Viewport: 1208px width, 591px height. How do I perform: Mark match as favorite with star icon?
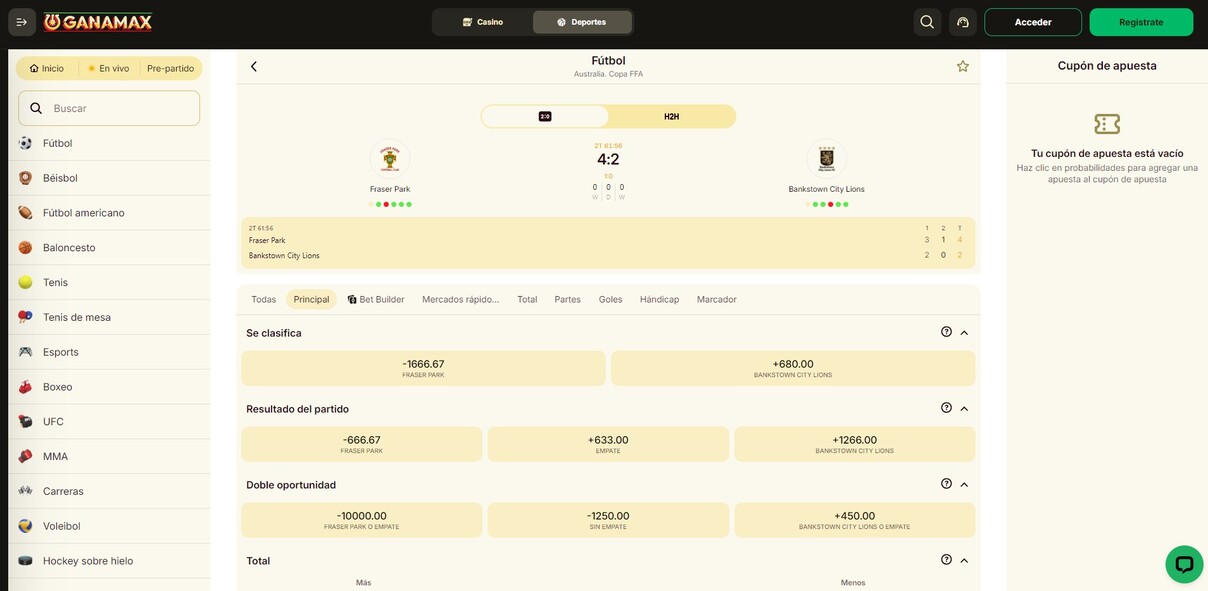point(962,66)
